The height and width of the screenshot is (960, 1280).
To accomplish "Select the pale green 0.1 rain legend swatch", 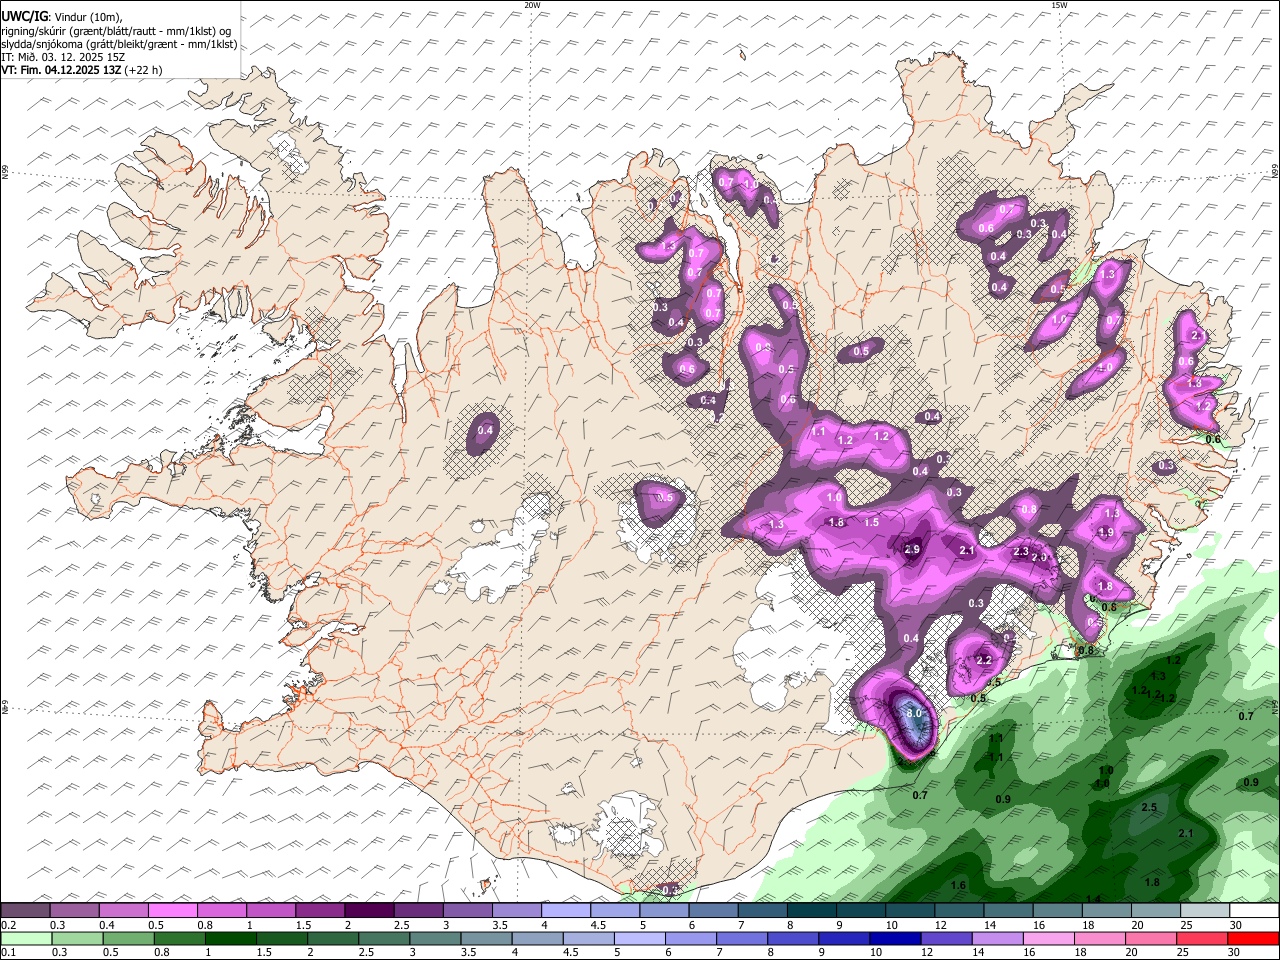I will pyautogui.click(x=25, y=938).
